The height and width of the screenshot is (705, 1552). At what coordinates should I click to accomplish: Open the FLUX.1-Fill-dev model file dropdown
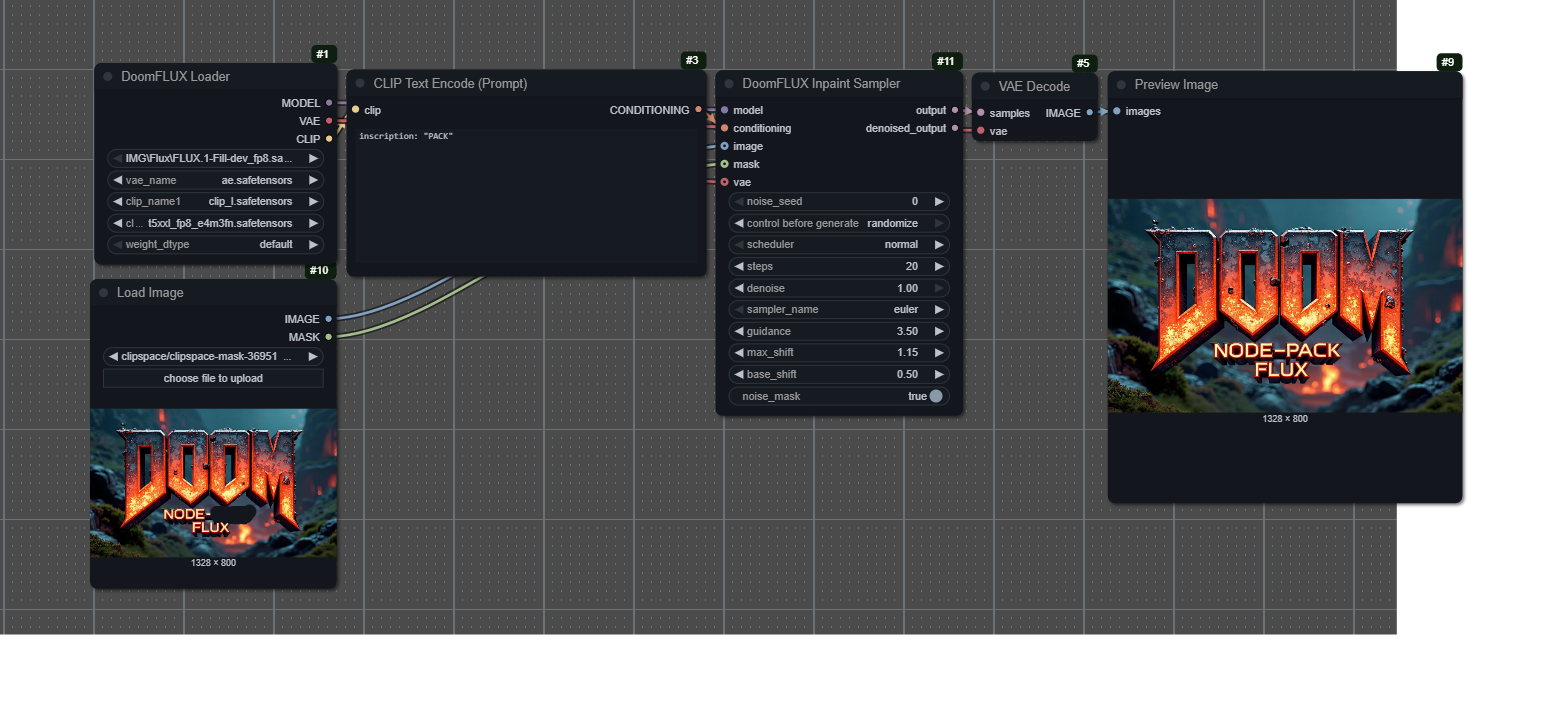point(214,158)
